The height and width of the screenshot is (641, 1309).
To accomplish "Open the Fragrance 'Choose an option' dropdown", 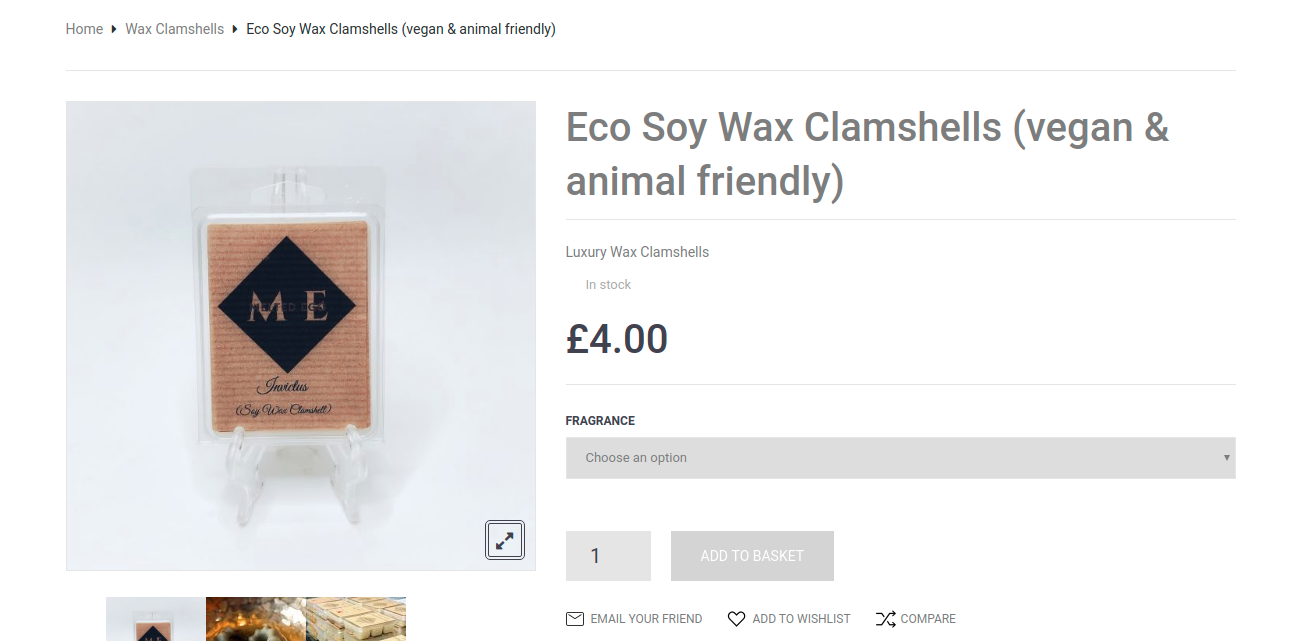I will [x=900, y=457].
